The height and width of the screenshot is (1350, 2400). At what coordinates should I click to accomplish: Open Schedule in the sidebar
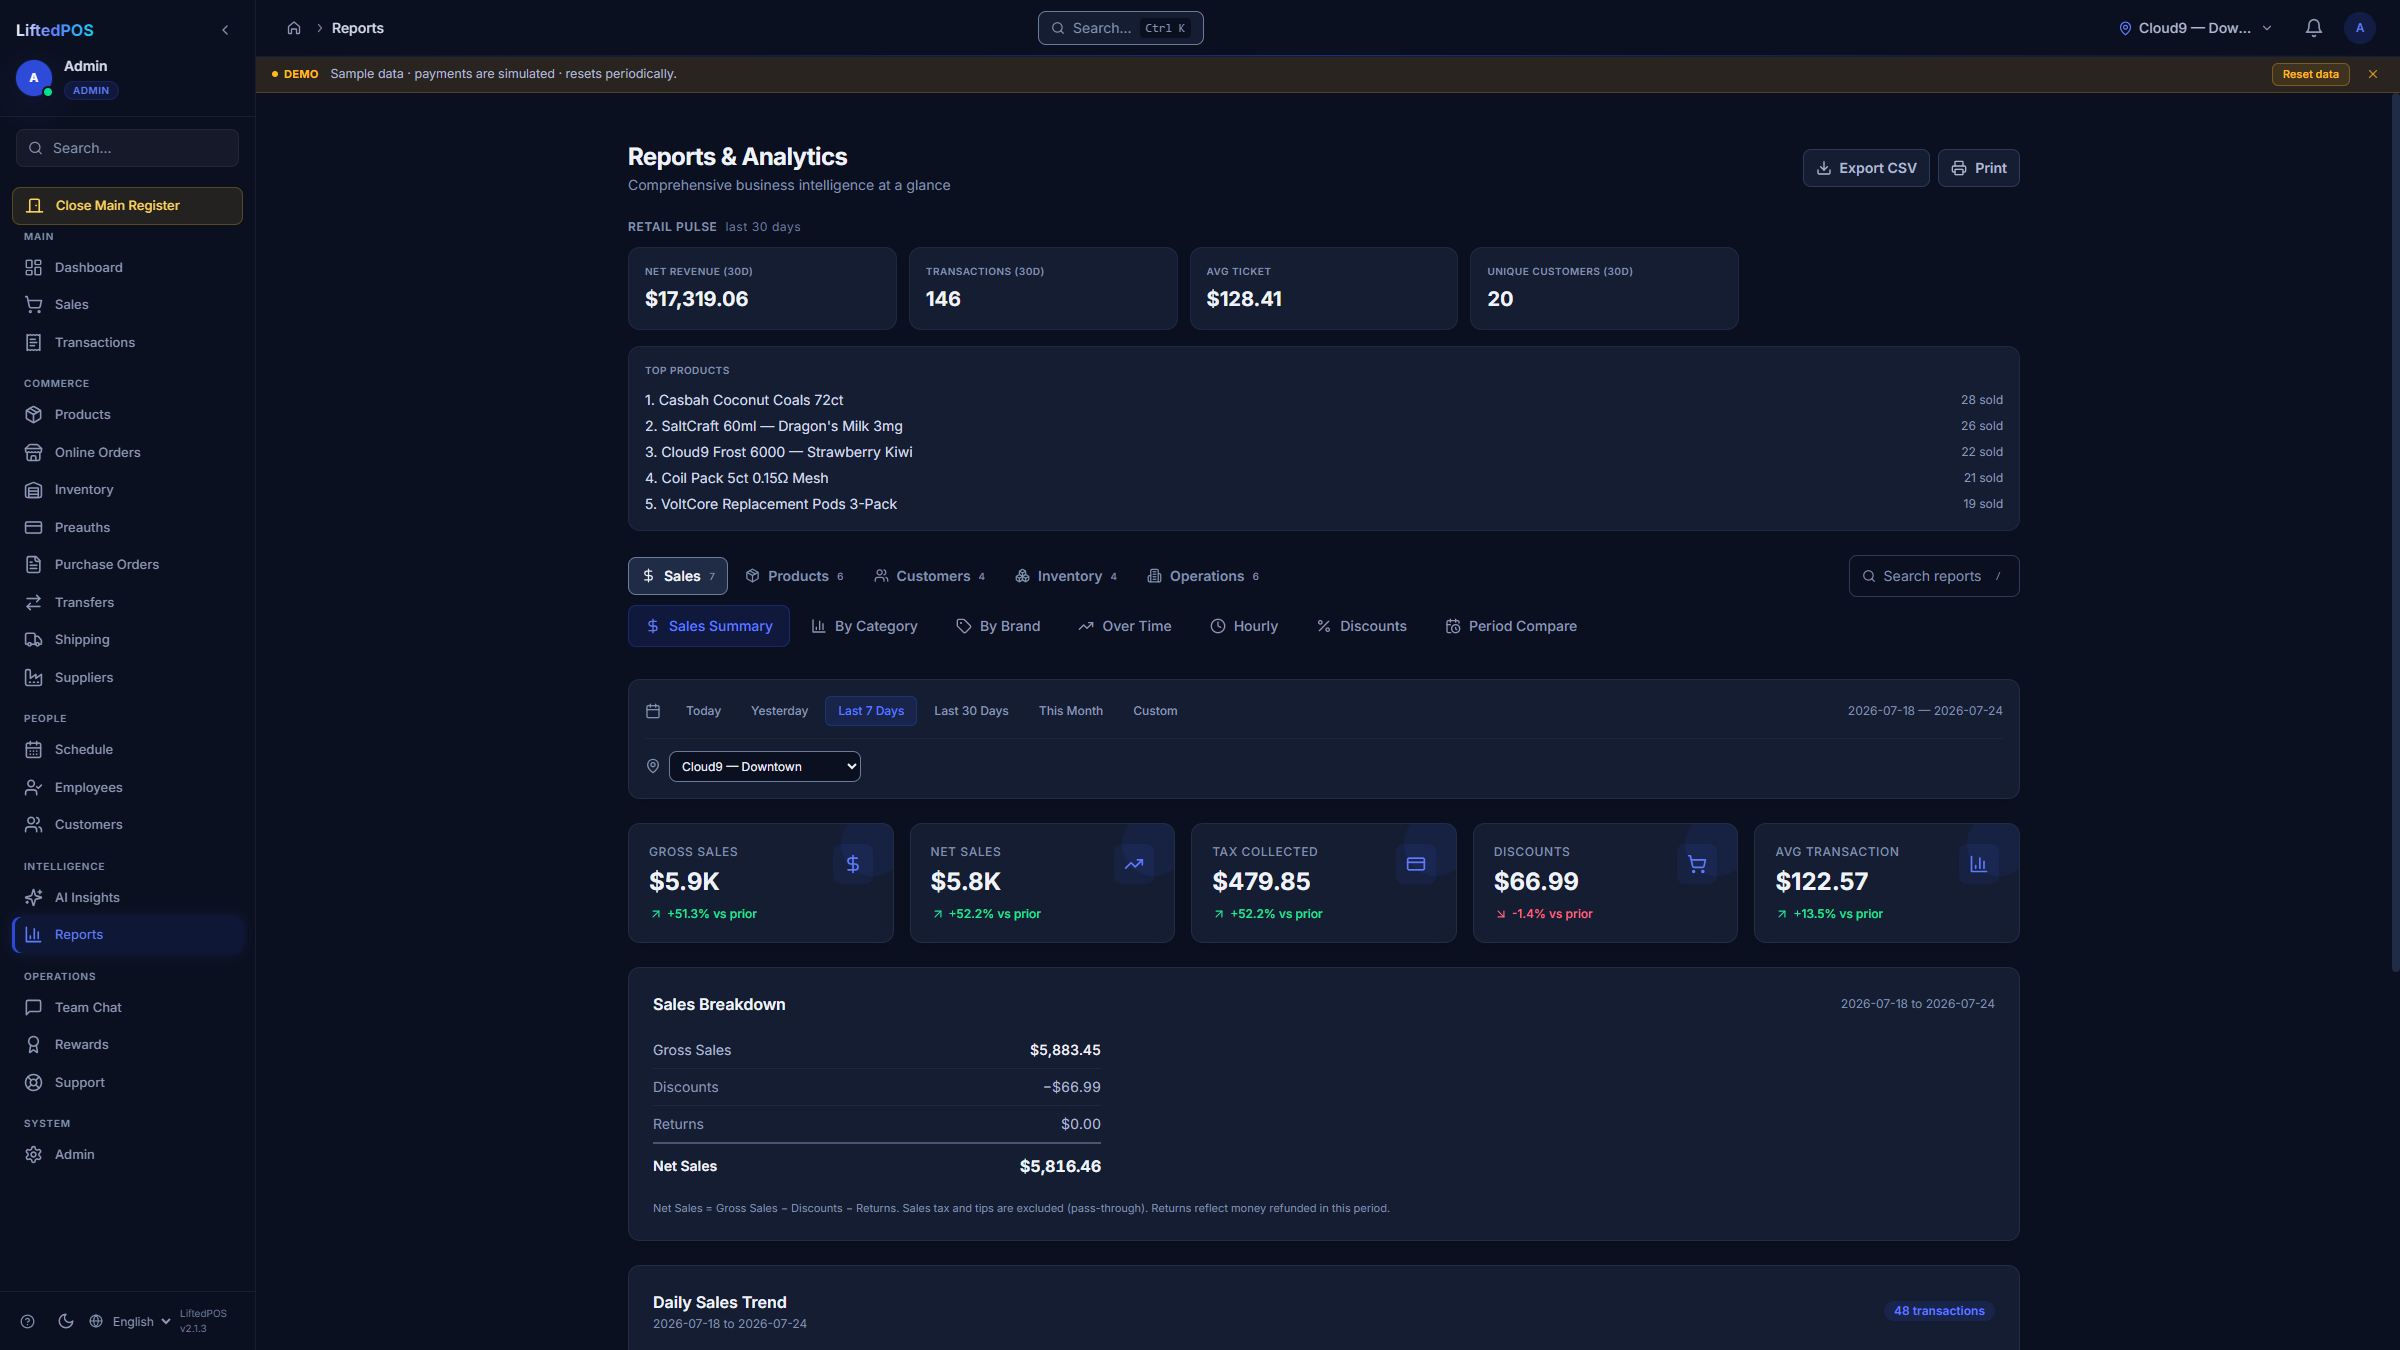(x=127, y=749)
